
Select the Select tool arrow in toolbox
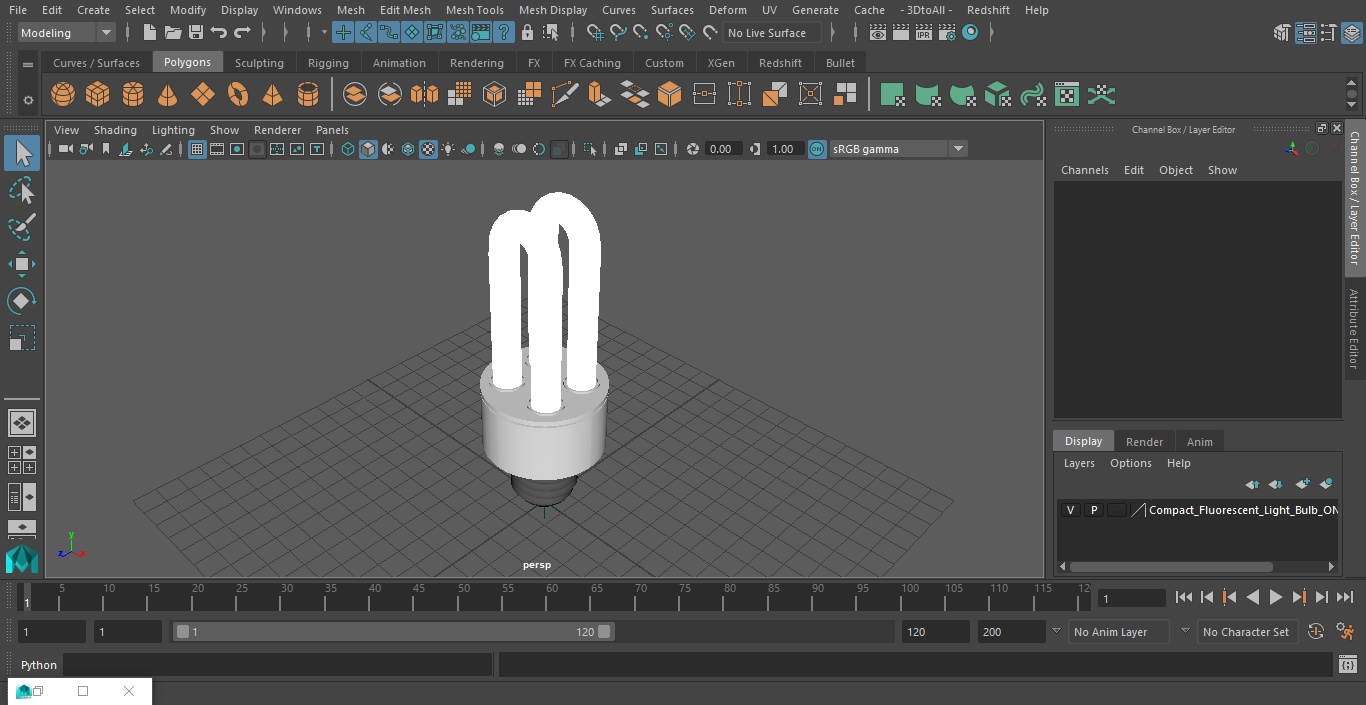[x=22, y=153]
